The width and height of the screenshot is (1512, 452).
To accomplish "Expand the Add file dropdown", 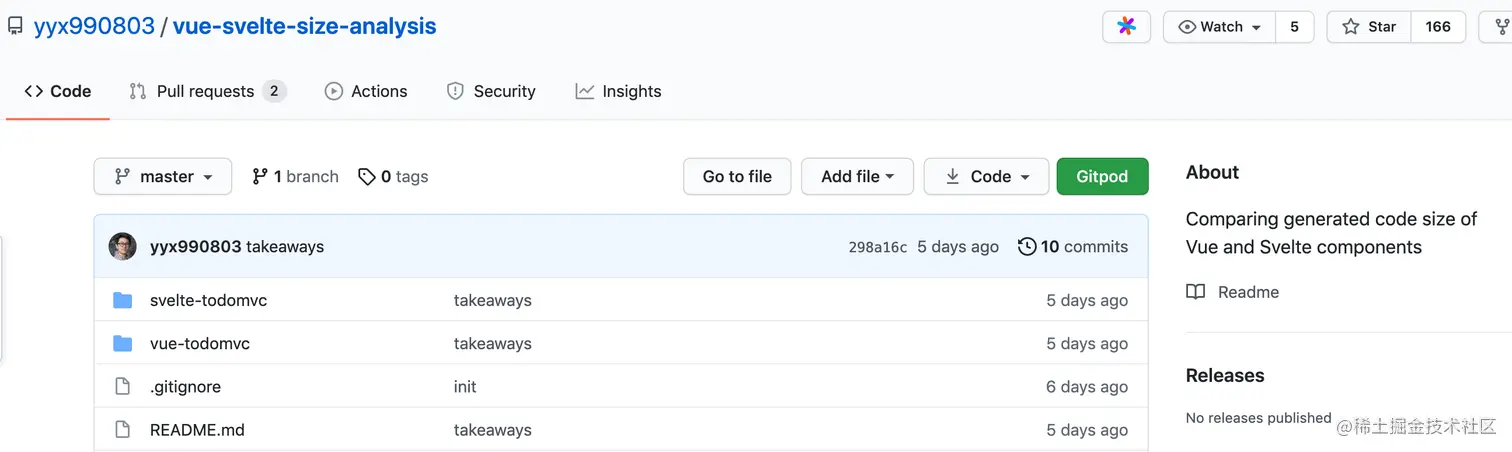I will [857, 176].
